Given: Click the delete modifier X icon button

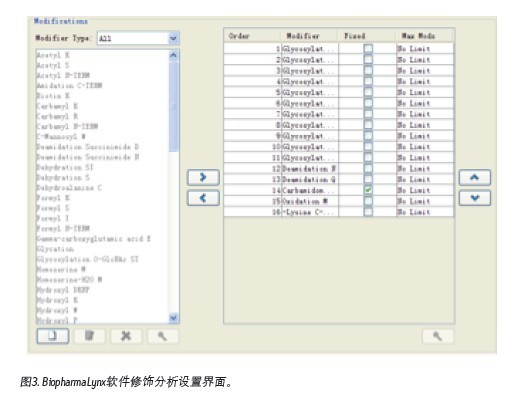Looking at the screenshot, I should (126, 336).
